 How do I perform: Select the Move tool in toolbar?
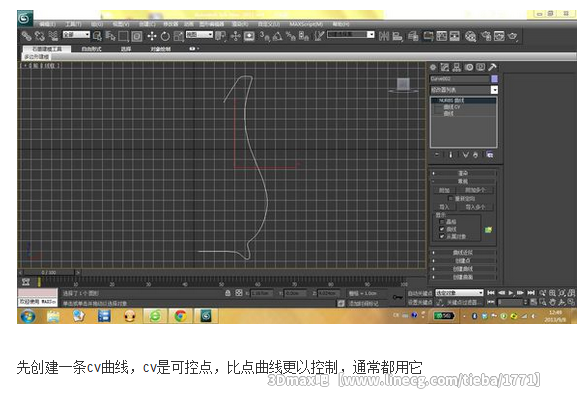coord(152,36)
